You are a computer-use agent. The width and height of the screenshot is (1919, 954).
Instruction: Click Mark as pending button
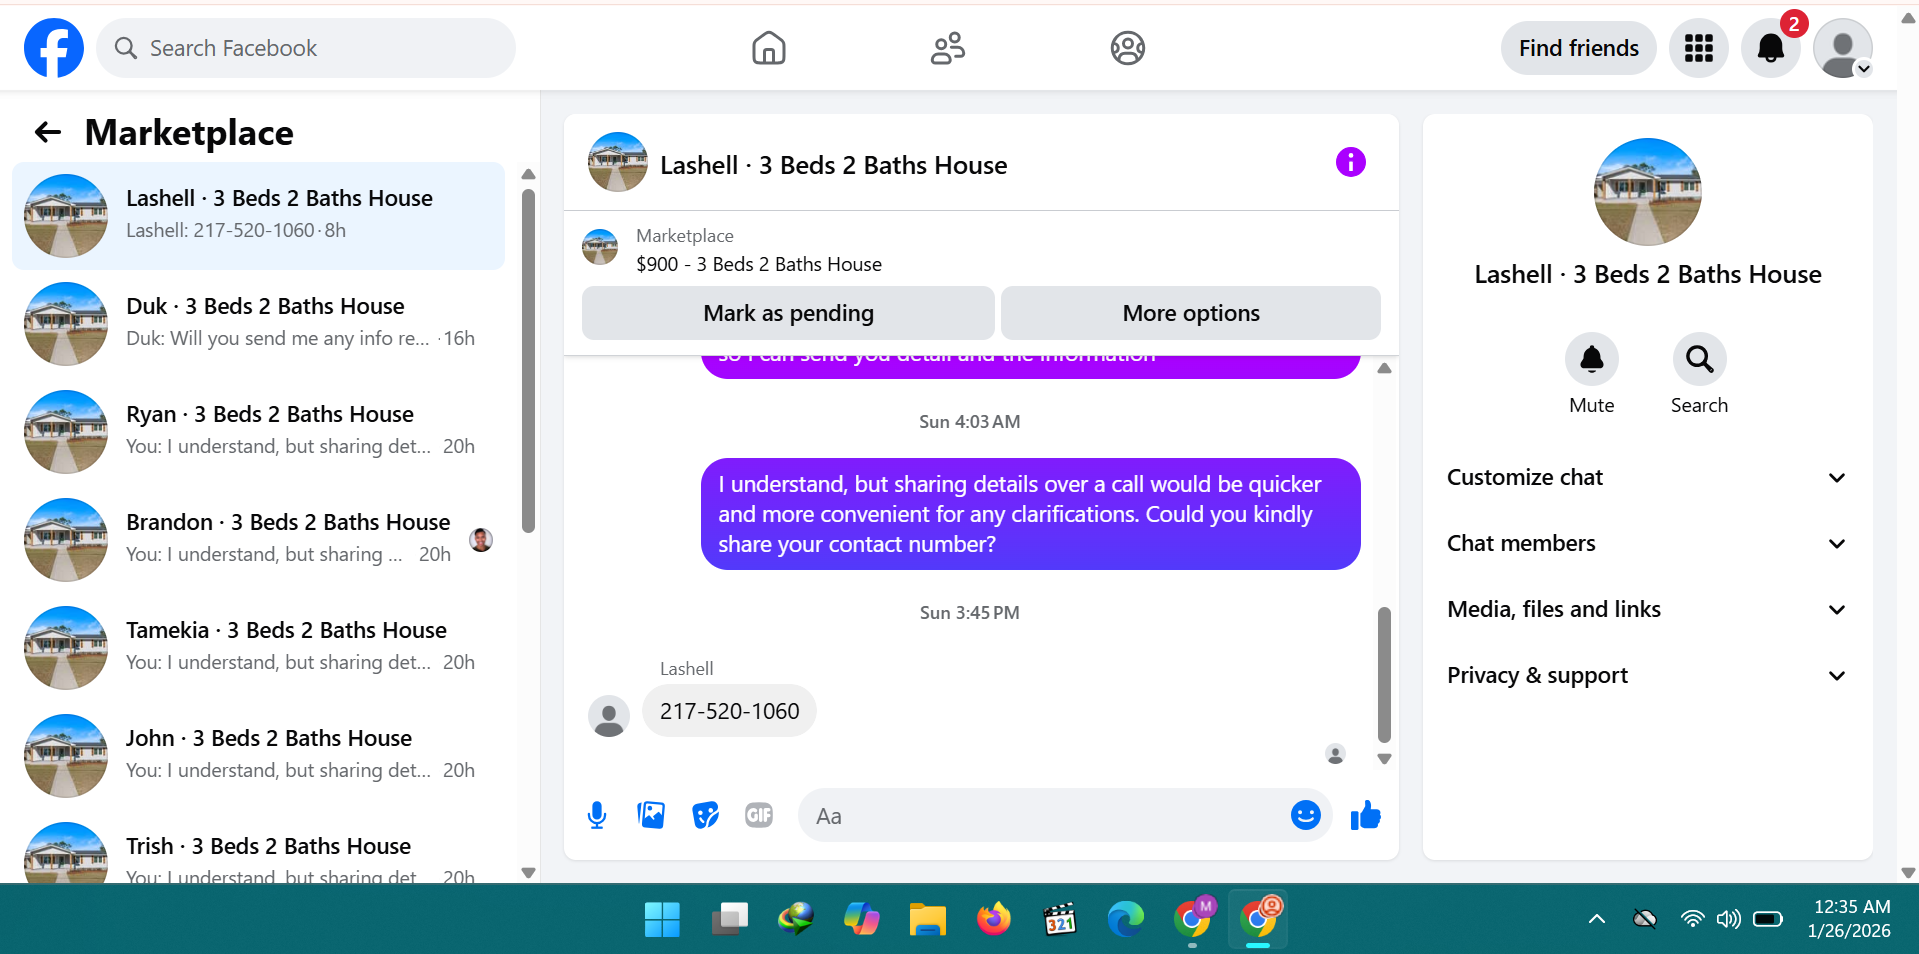tap(788, 313)
